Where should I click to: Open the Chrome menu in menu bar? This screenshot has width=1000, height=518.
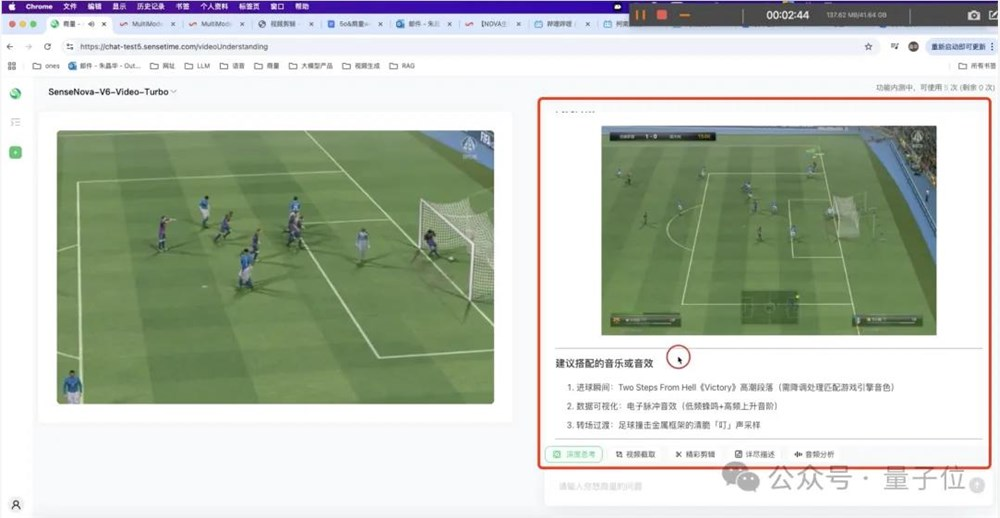(x=39, y=6)
